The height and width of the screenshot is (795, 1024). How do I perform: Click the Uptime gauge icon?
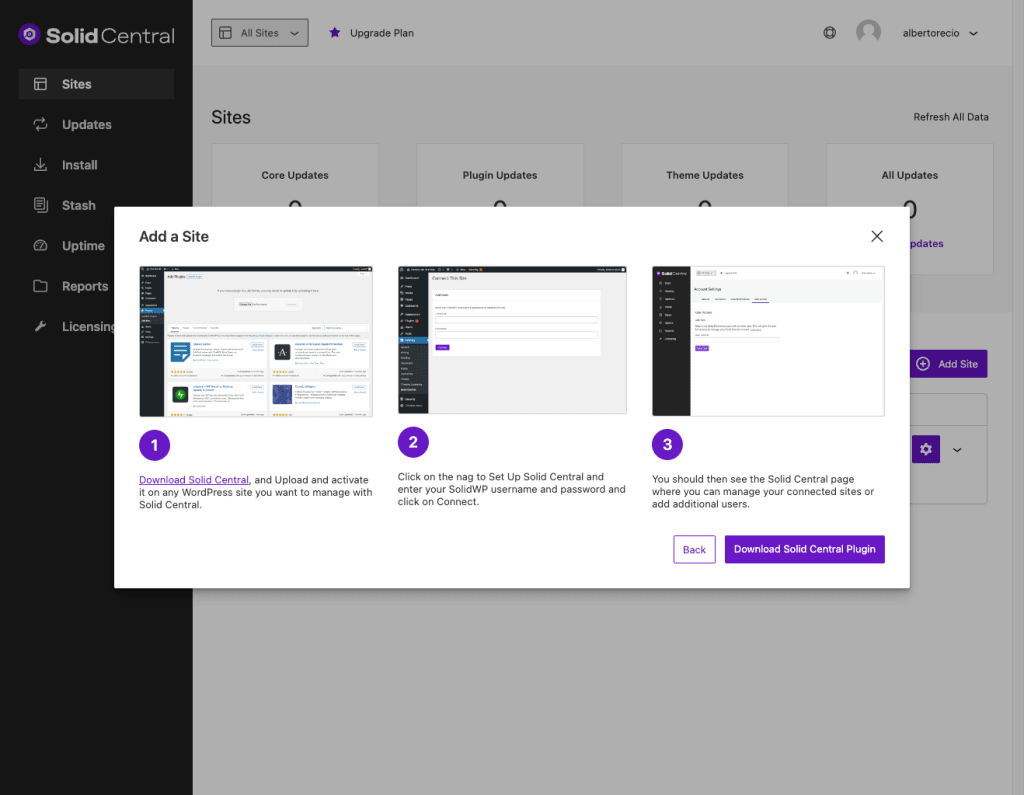coord(40,246)
